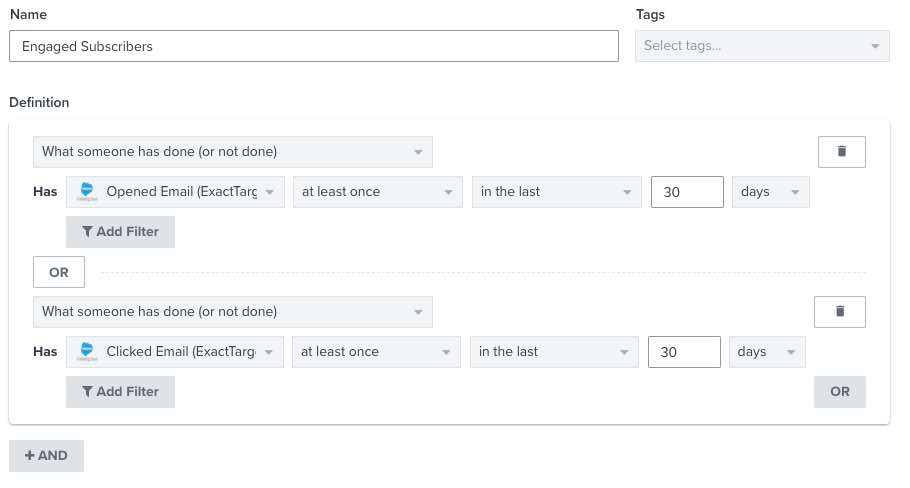Expand first 'What someone has done' dropdown
This screenshot has height=488, width=910.
(x=232, y=152)
